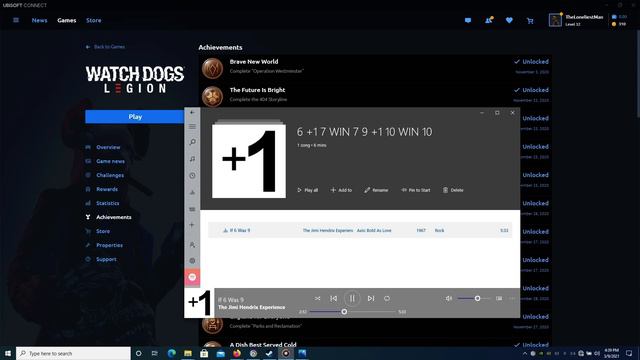Delete the playlist
This screenshot has width=640, height=360.
click(x=453, y=190)
